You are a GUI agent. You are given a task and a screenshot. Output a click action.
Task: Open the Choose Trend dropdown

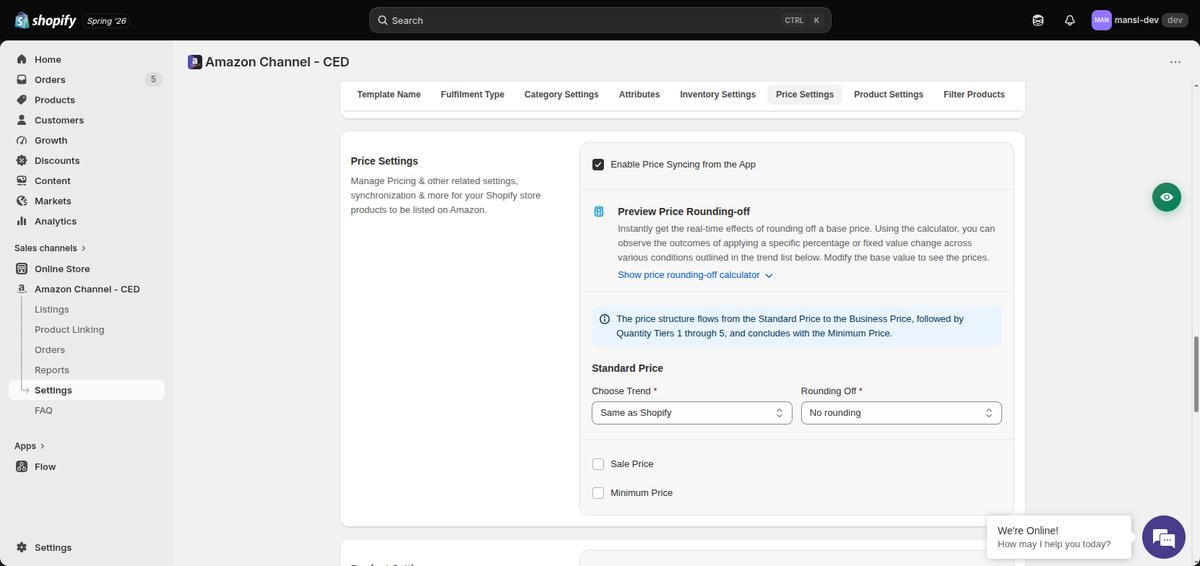692,413
